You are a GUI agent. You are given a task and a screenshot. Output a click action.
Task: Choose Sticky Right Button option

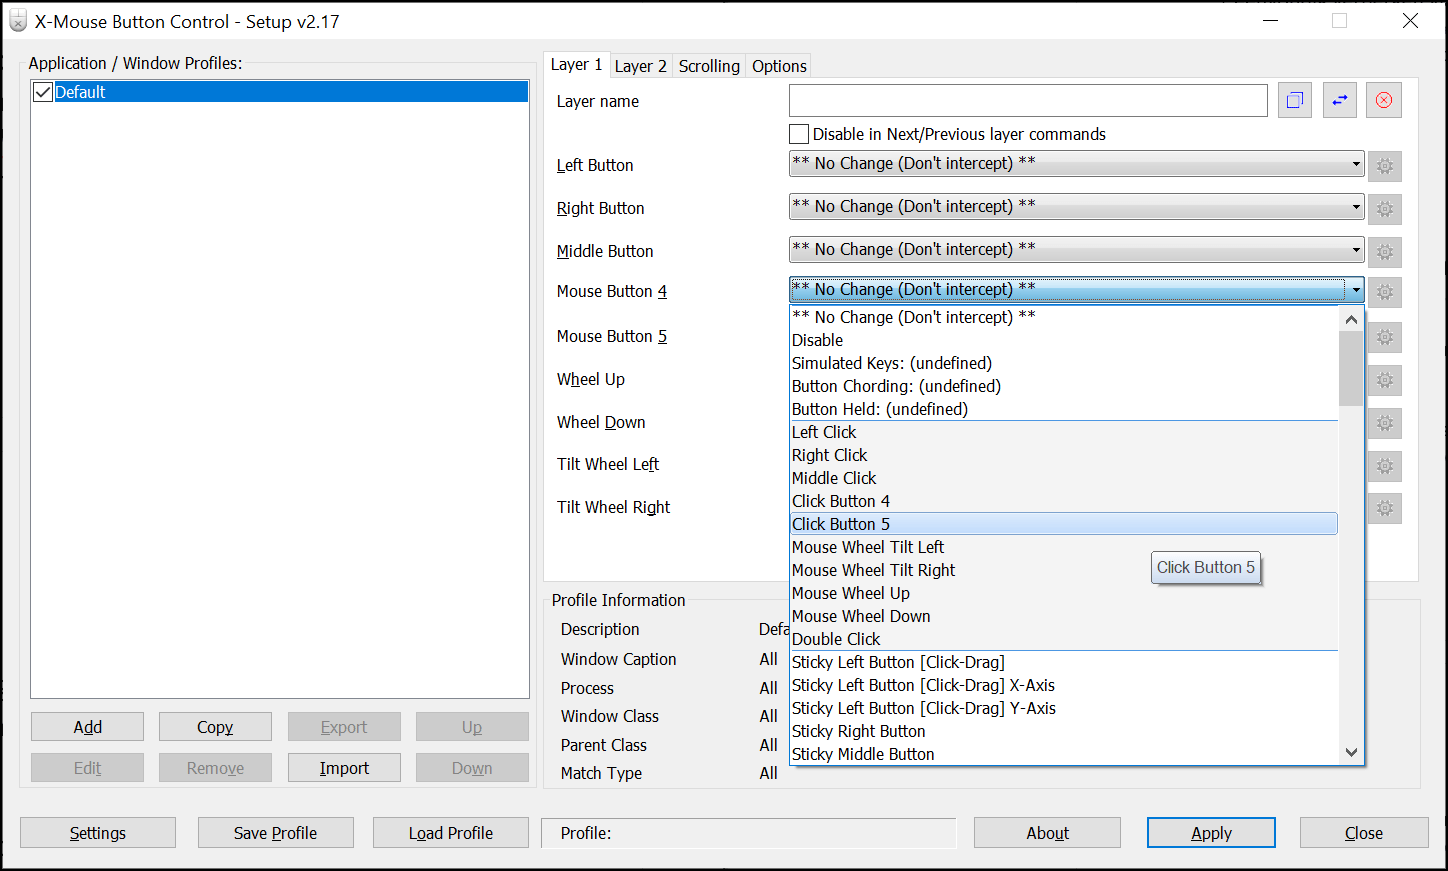1064,731
